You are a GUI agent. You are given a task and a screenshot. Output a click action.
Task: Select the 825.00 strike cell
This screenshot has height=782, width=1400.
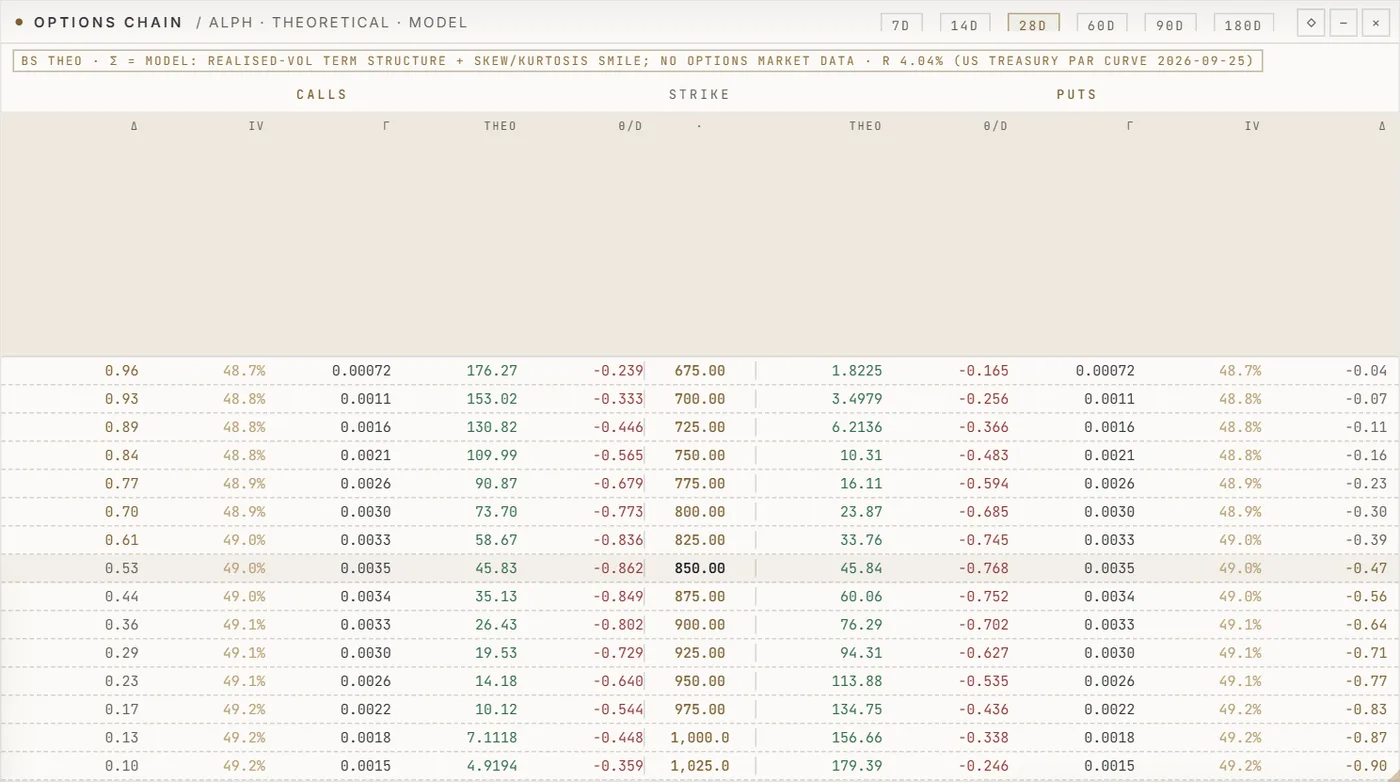(x=699, y=540)
